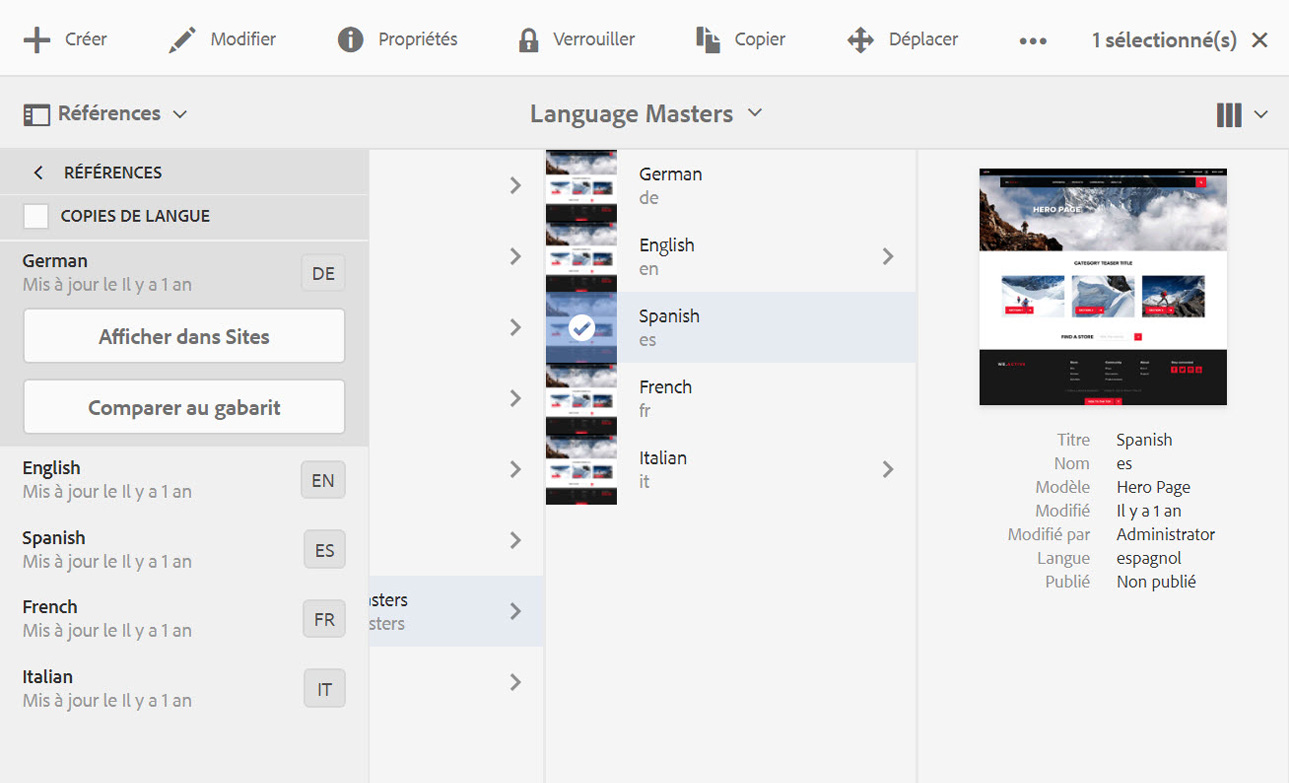The height and width of the screenshot is (783, 1289).
Task: Expand the English 'en' page chevron
Action: 887,257
